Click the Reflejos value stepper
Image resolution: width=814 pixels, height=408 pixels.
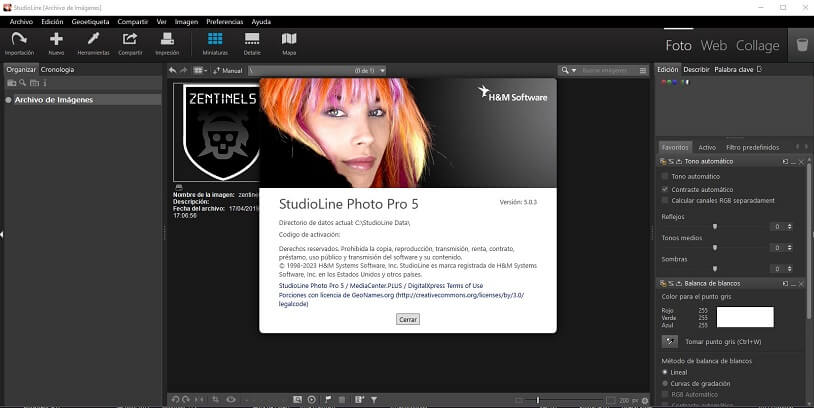coord(790,227)
